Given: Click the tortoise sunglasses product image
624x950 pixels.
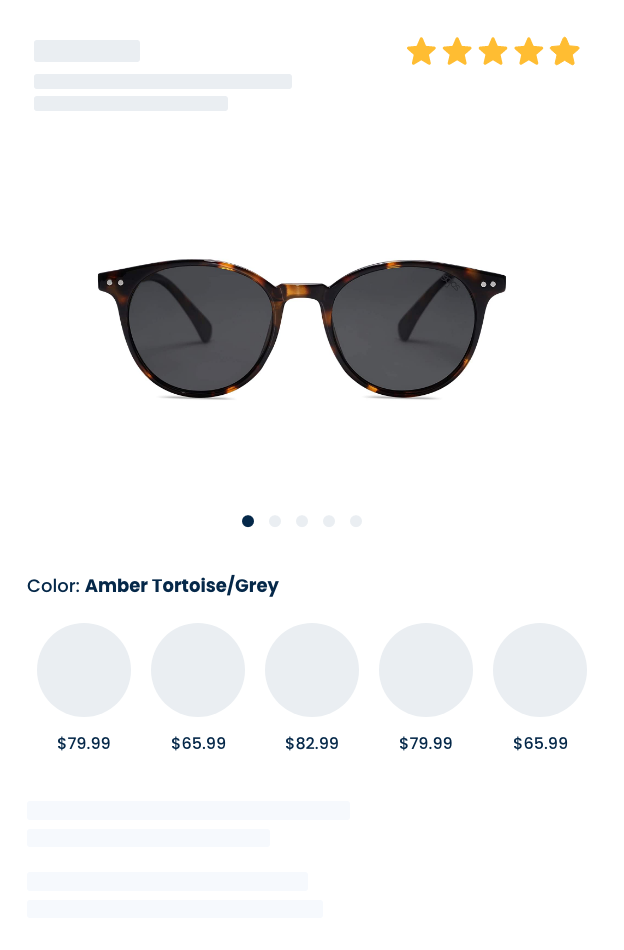Looking at the screenshot, I should pos(302,328).
